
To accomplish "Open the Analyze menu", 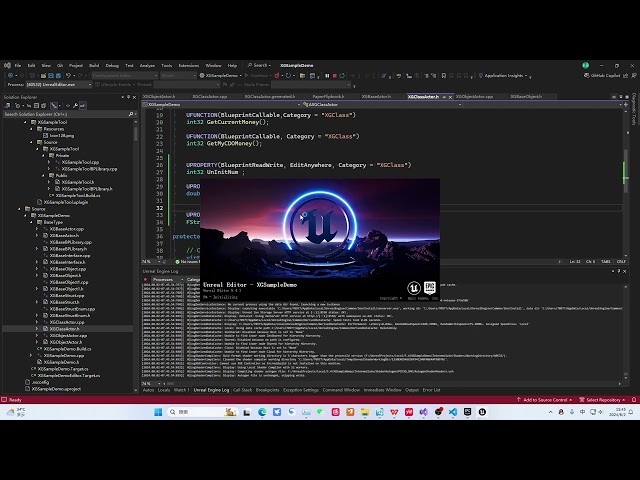I will 147,65.
